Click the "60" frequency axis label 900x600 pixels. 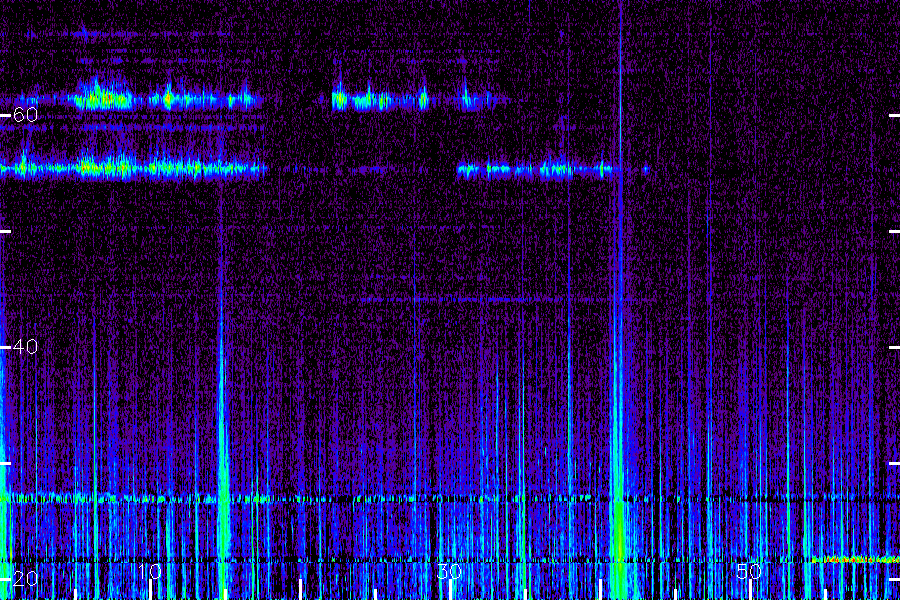point(25,115)
